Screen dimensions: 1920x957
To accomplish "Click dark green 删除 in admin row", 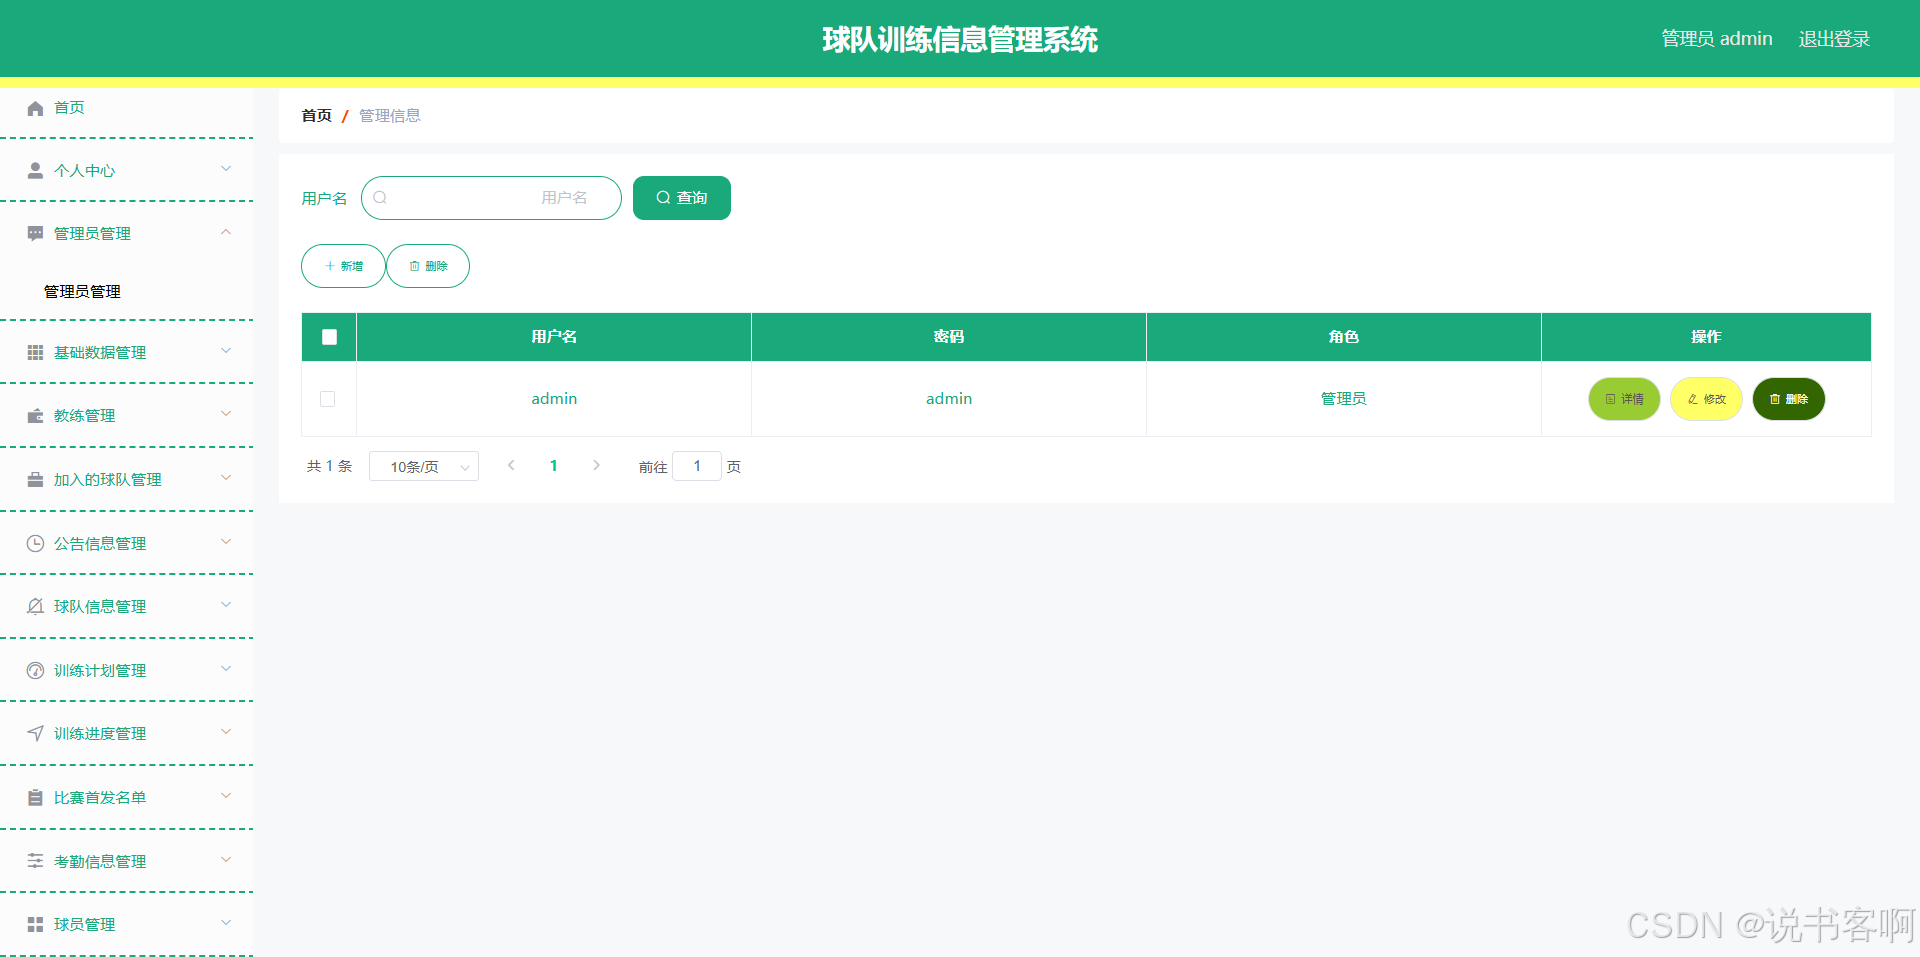I will pyautogui.click(x=1789, y=399).
